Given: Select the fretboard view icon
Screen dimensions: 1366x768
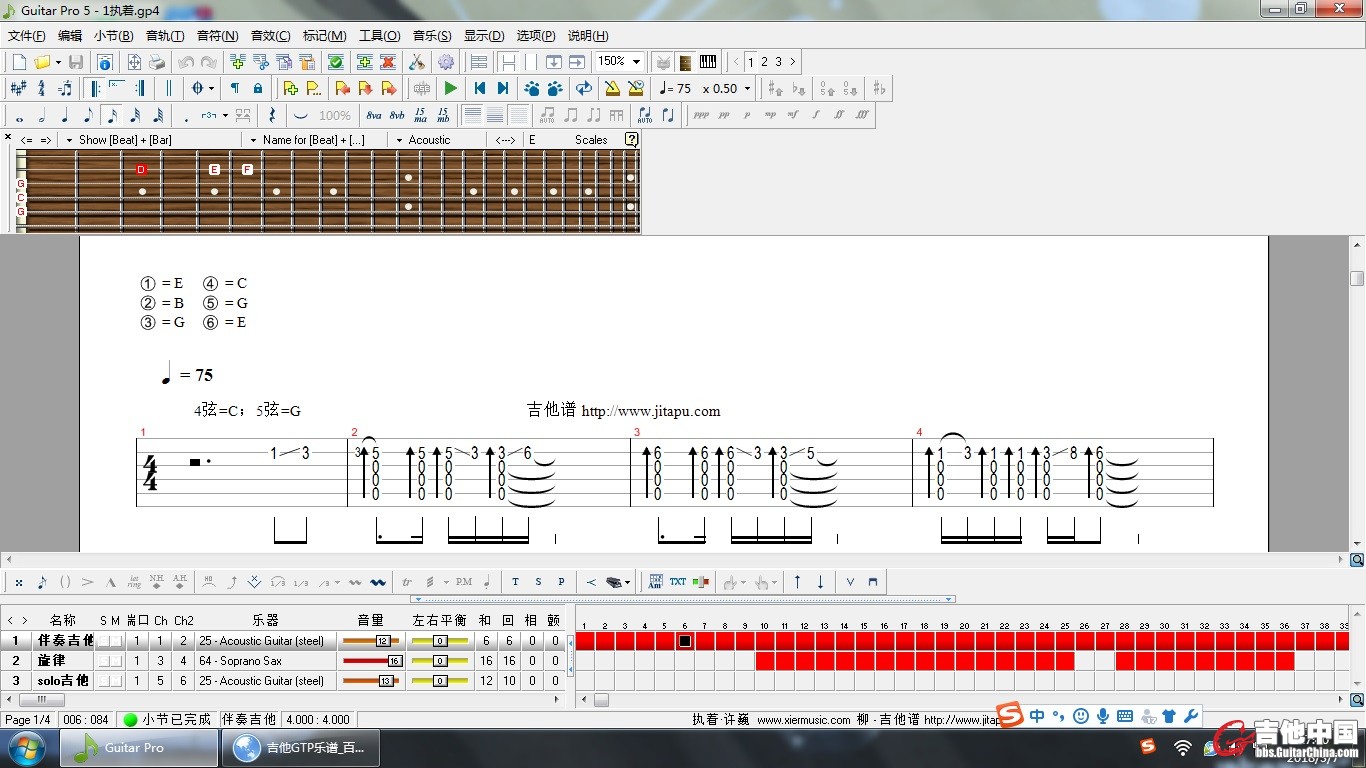Looking at the screenshot, I should pyautogui.click(x=685, y=62).
